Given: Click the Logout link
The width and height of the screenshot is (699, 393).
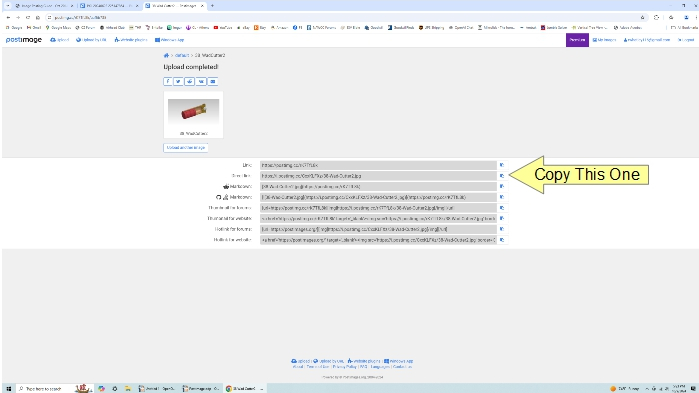Looking at the screenshot, I should click(x=686, y=40).
